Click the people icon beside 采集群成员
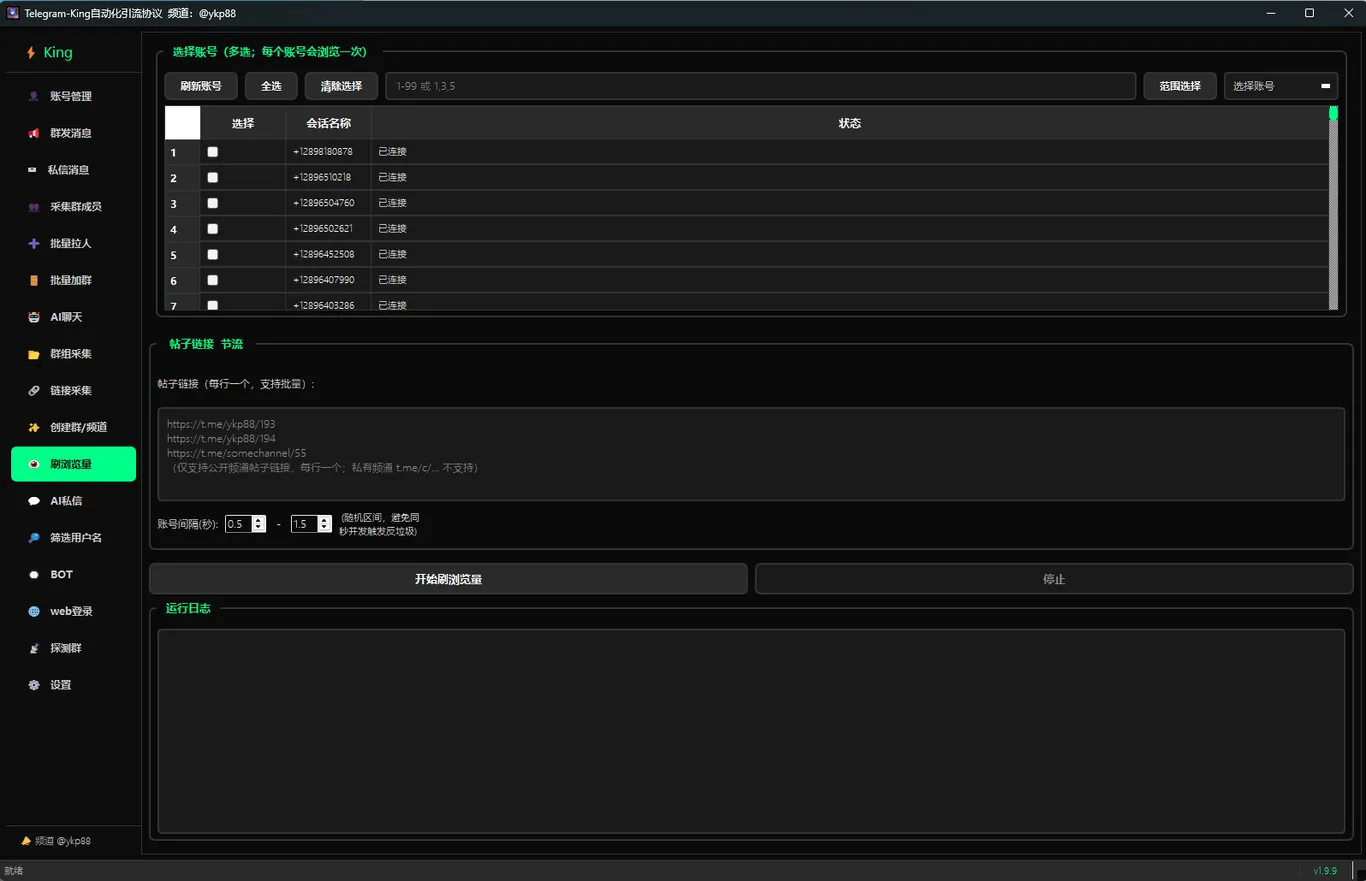The height and width of the screenshot is (881, 1366). click(34, 207)
